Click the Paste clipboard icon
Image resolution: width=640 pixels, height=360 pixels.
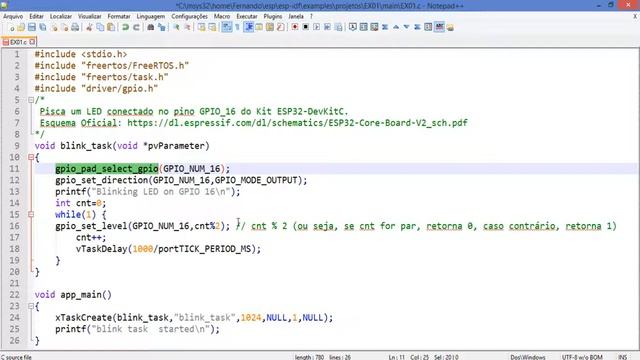111,27
